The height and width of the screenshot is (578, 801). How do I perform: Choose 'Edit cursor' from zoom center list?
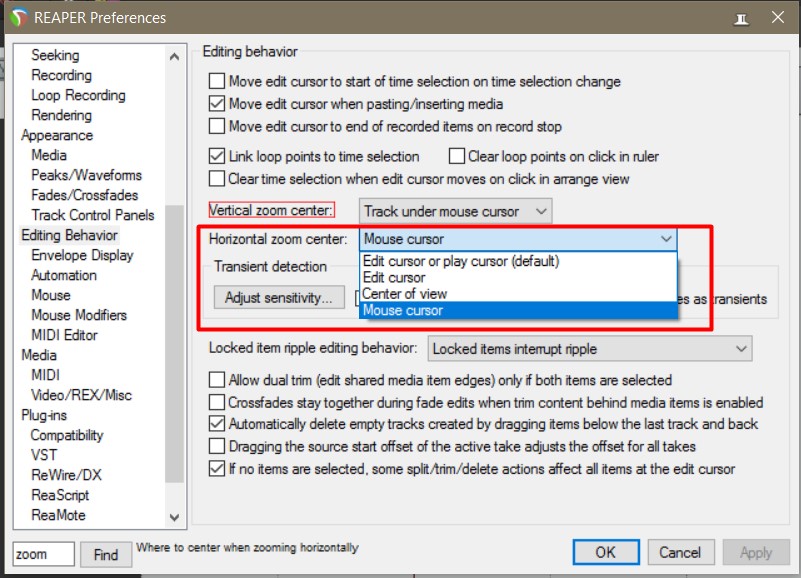[519, 278]
